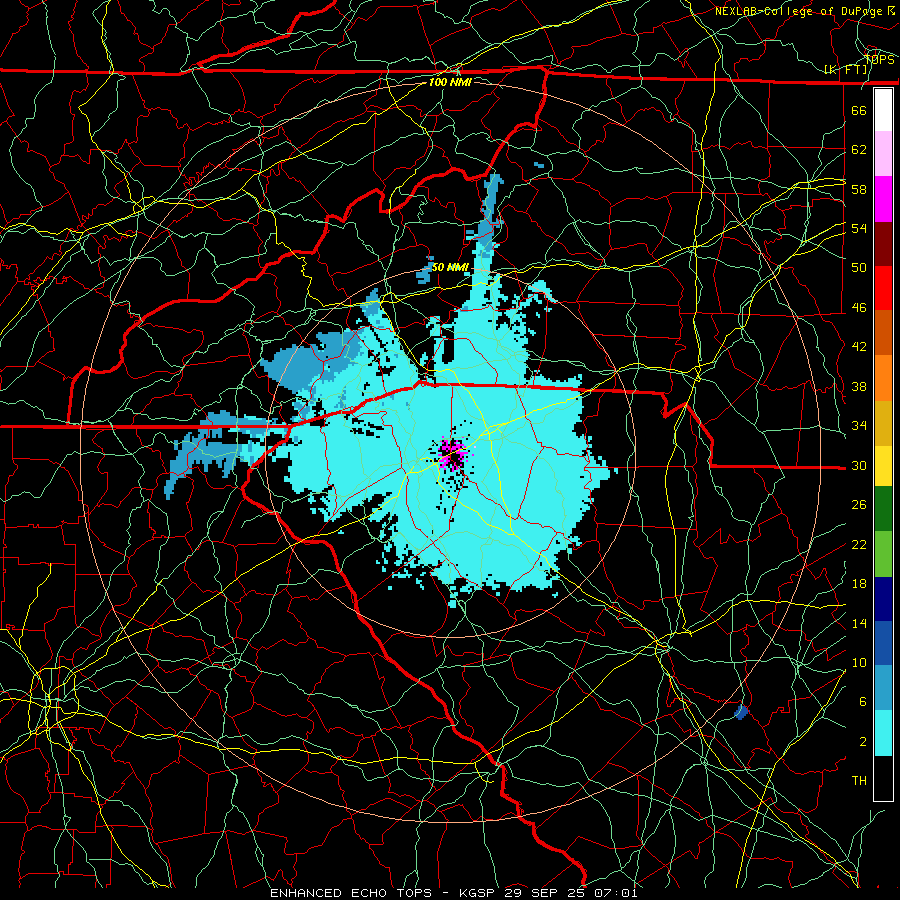Click the magenta echo cluster at radar center
Image resolution: width=900 pixels, height=900 pixels.
point(453,455)
